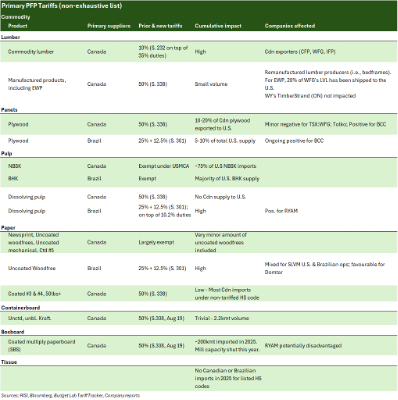Select 'High' in the Uncoated Woodfree row

click(200, 268)
